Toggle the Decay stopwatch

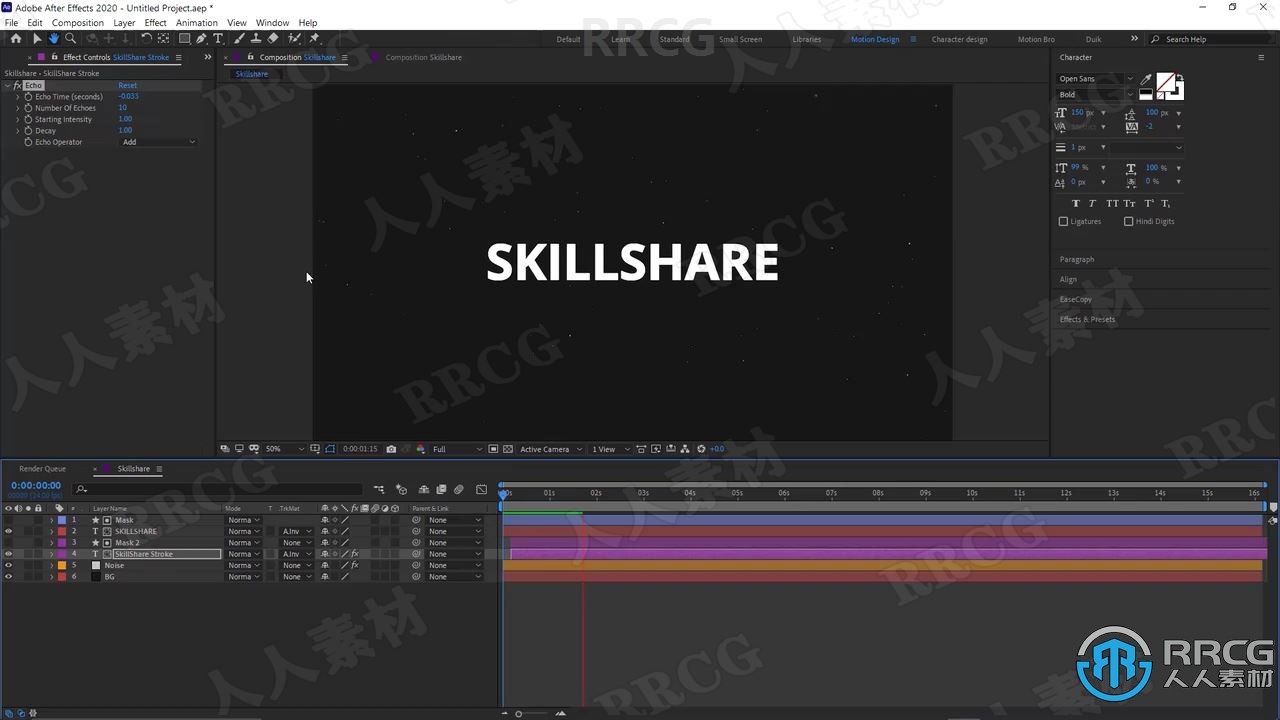coord(28,130)
